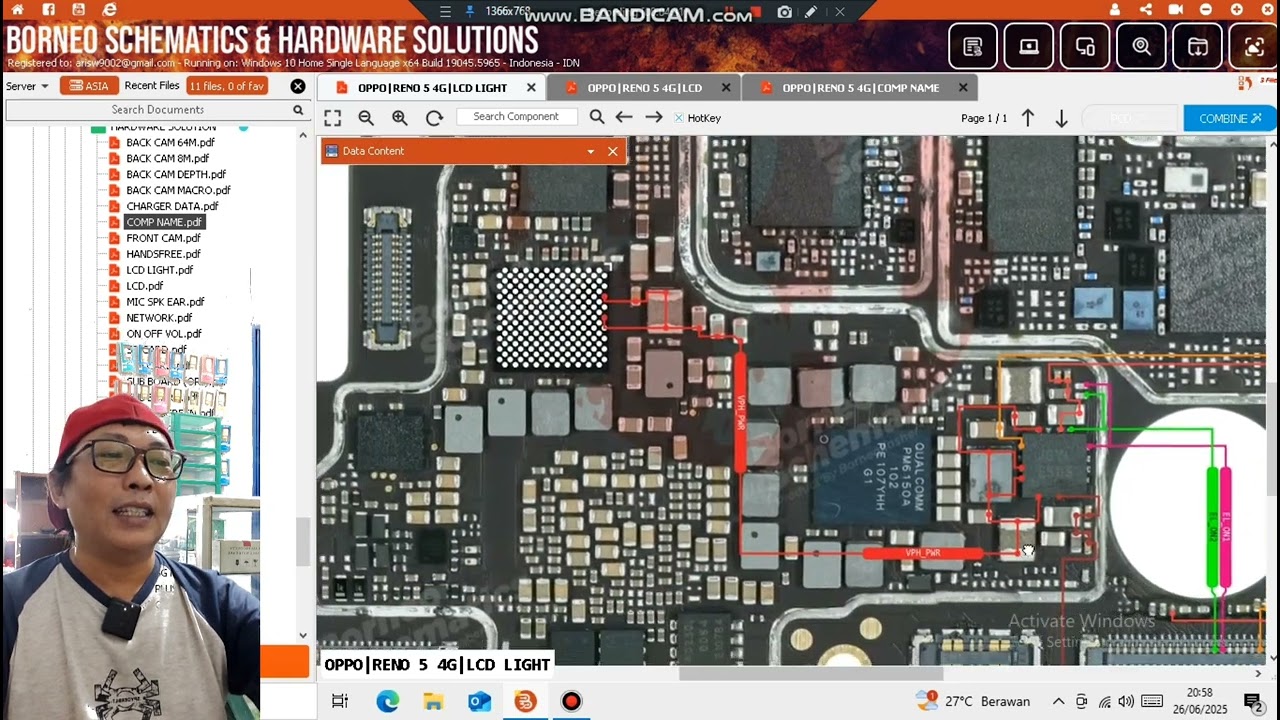Close the OPPO|RENO 5 4G|COMP NAME tab
The width and height of the screenshot is (1280, 720).
(x=963, y=88)
